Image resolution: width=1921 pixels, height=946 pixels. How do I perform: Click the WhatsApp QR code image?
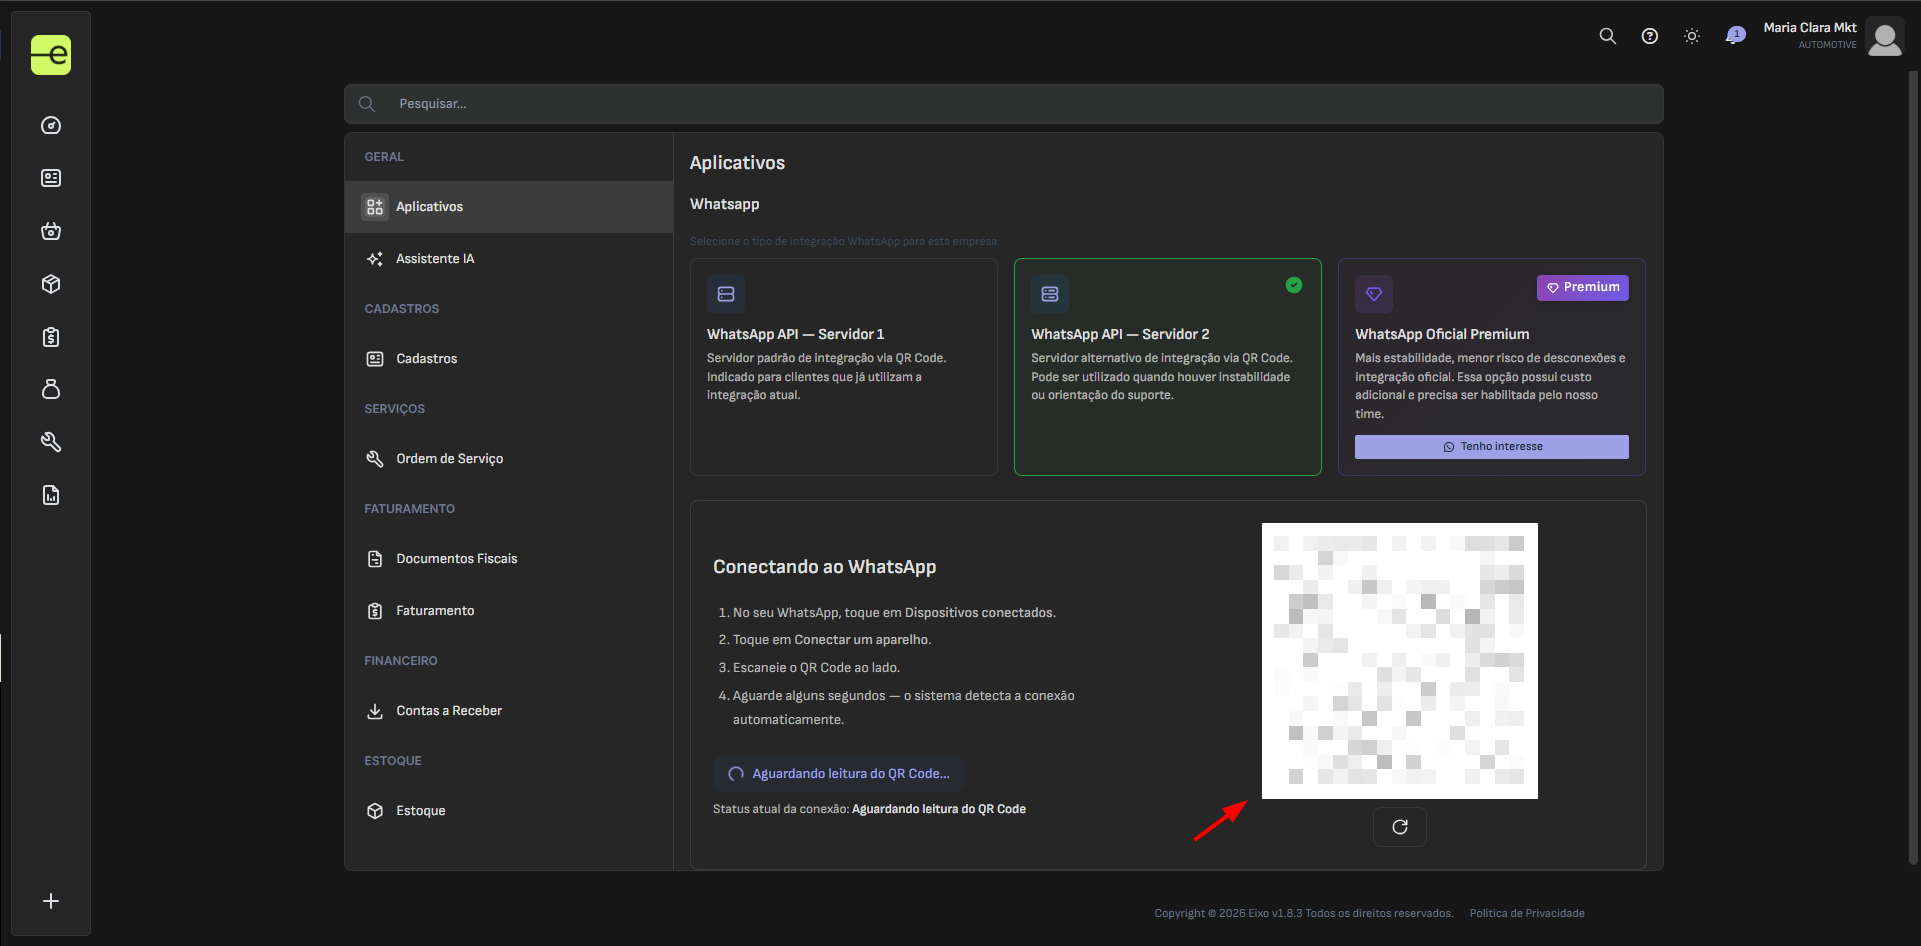coord(1400,661)
